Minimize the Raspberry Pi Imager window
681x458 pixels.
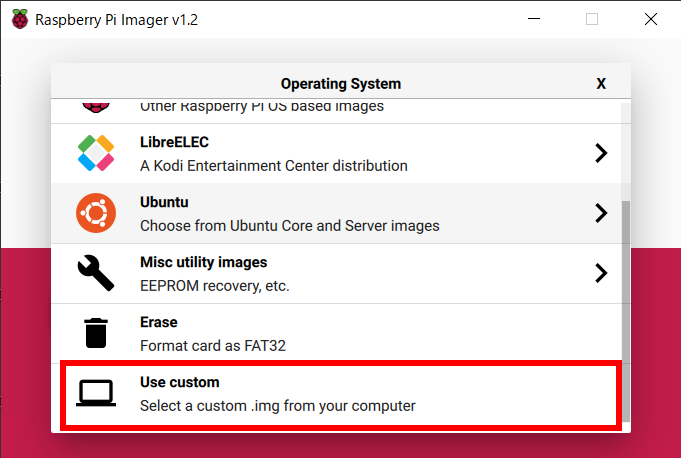point(534,19)
